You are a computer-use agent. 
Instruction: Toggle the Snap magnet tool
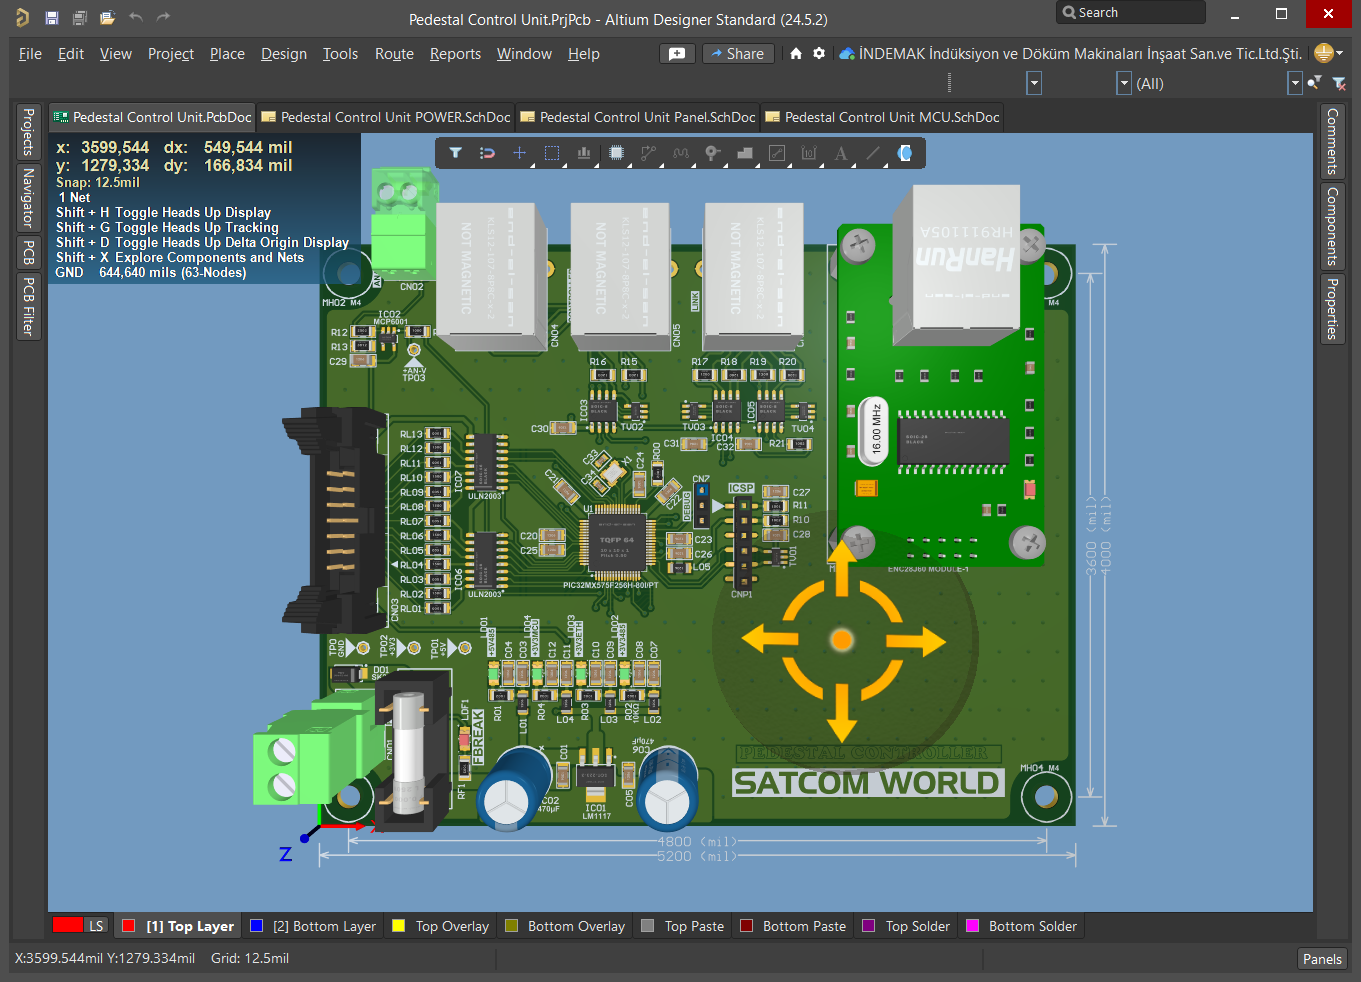[487, 153]
